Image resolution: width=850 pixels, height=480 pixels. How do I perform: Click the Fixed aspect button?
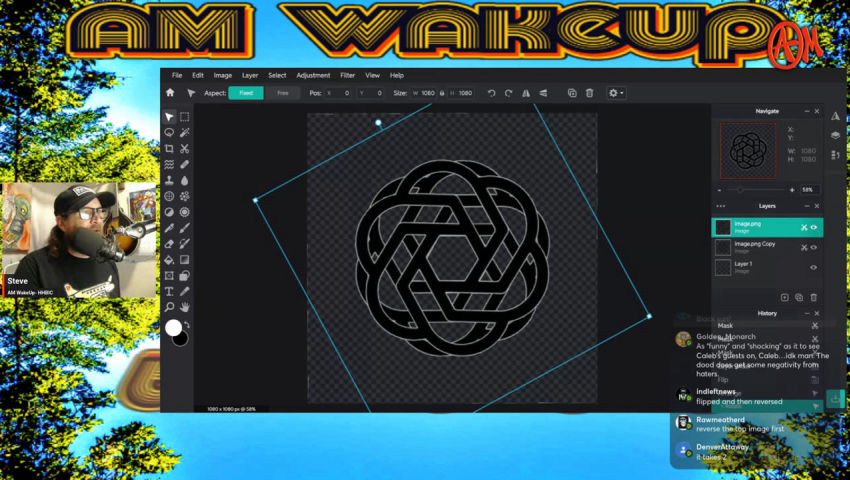pos(246,93)
